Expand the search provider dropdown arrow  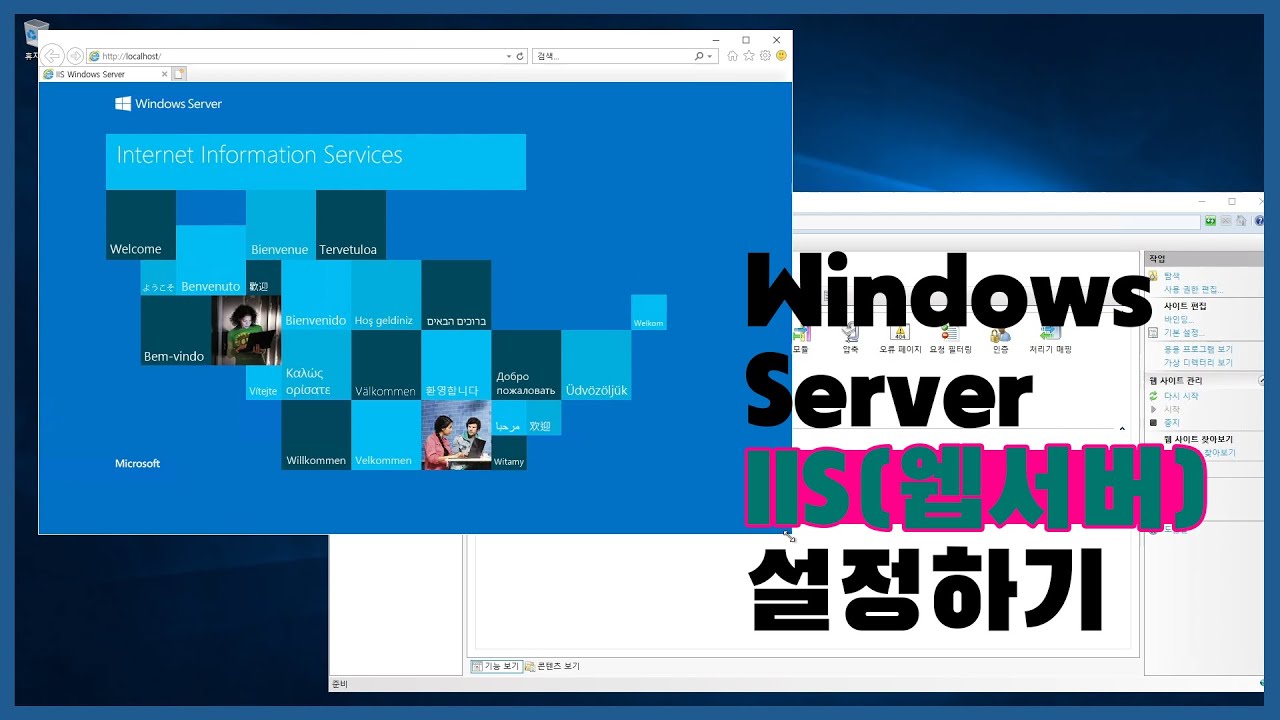click(711, 56)
